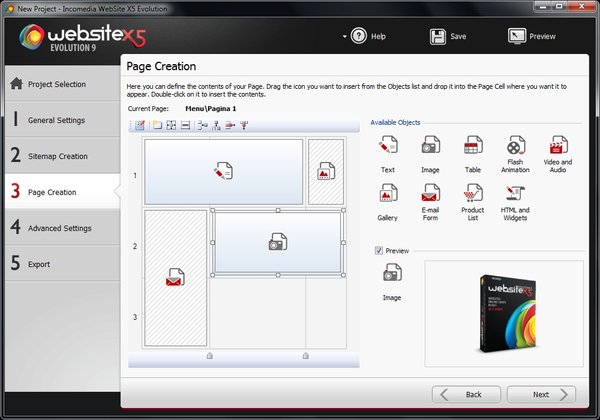The height and width of the screenshot is (420, 600).
Task: Pick the HTML and Widgets object
Action: pos(515,192)
